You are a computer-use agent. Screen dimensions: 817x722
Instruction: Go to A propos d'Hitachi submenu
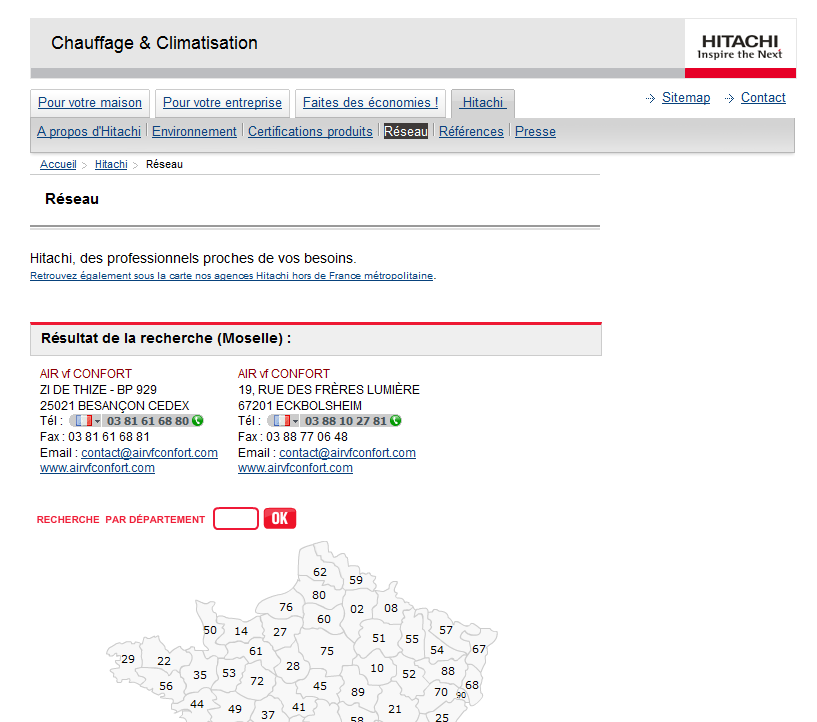pyautogui.click(x=89, y=132)
